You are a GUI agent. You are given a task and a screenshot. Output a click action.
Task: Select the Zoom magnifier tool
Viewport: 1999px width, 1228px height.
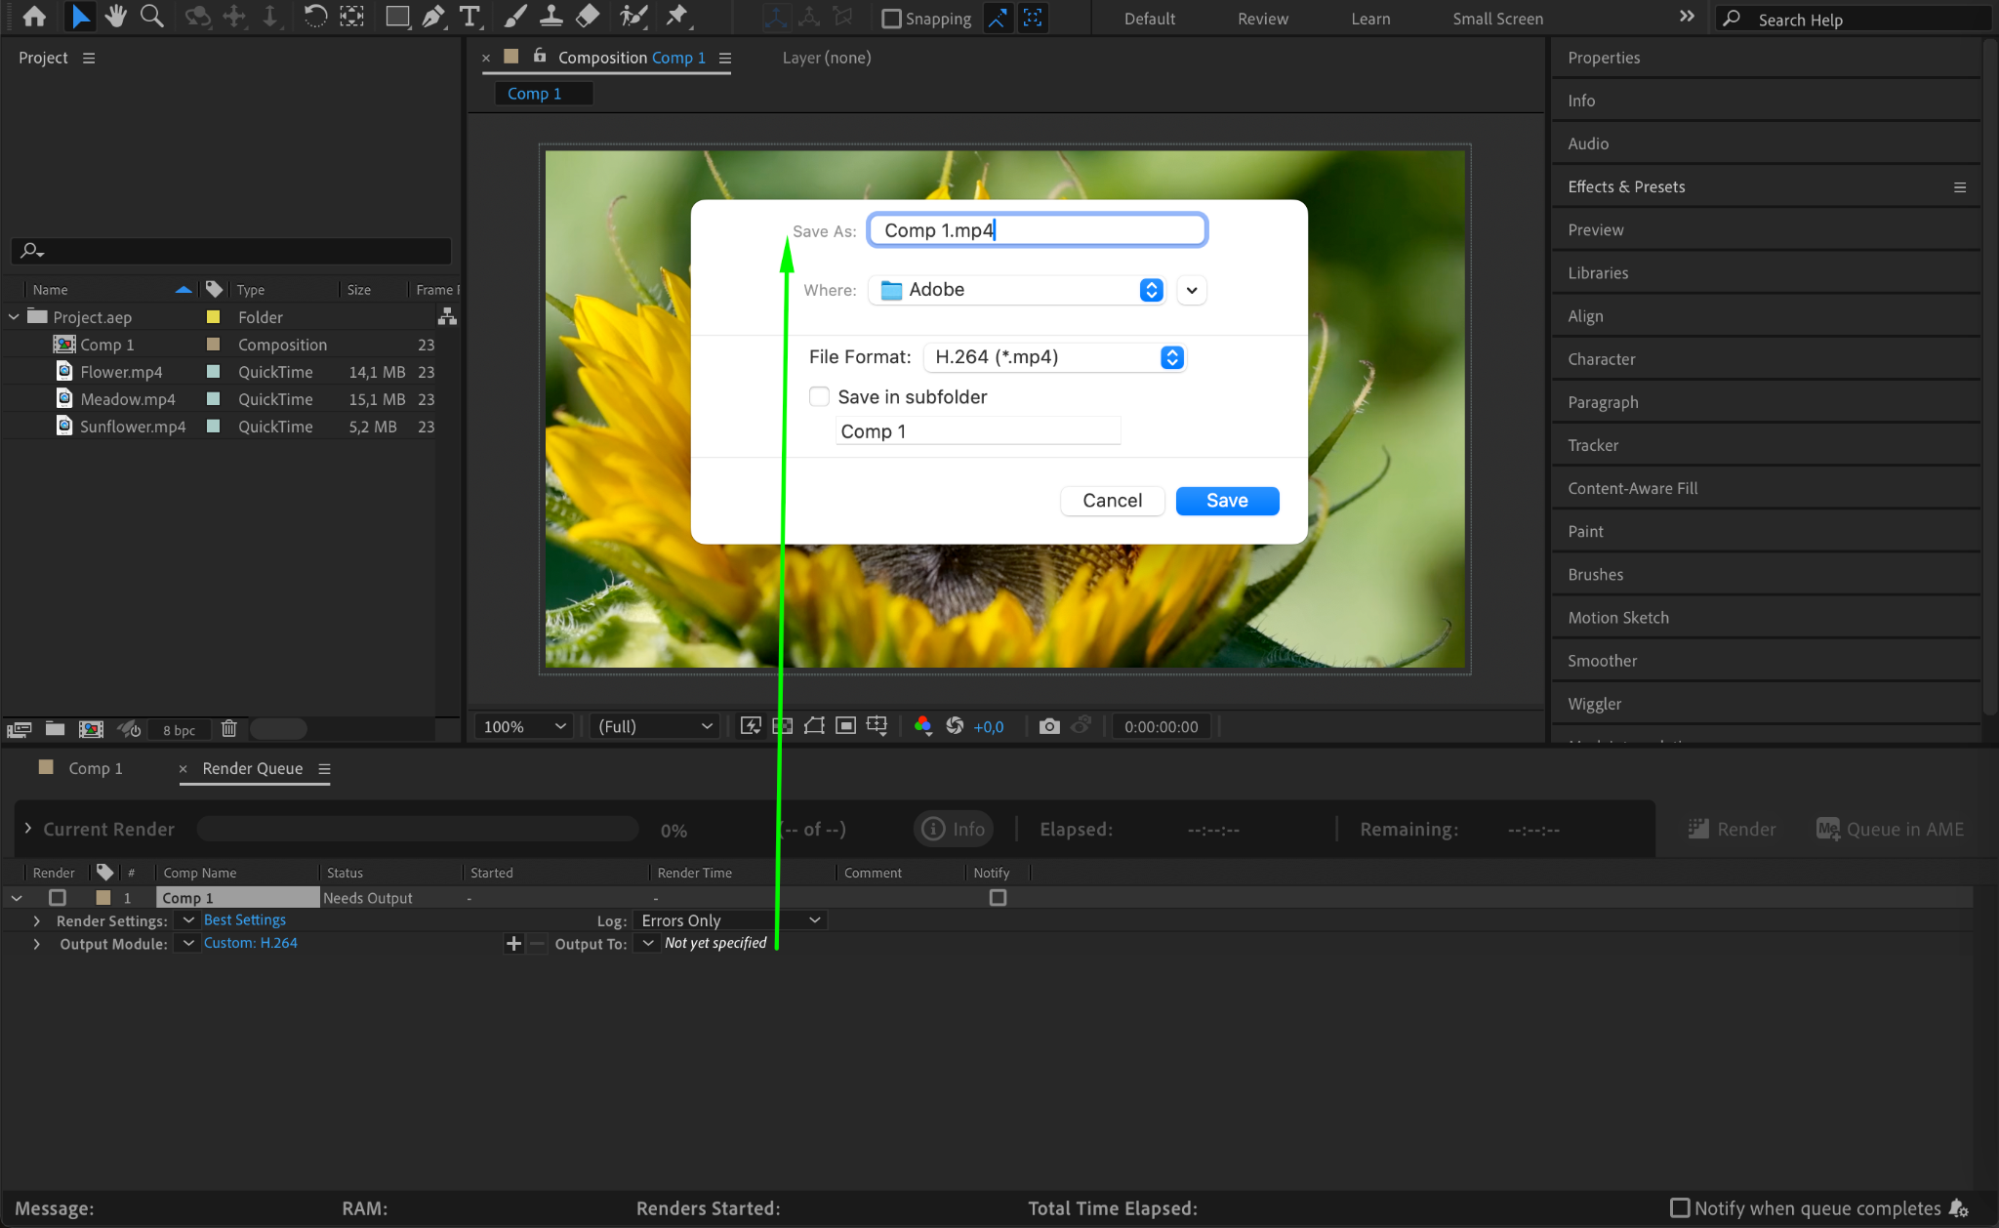[151, 16]
